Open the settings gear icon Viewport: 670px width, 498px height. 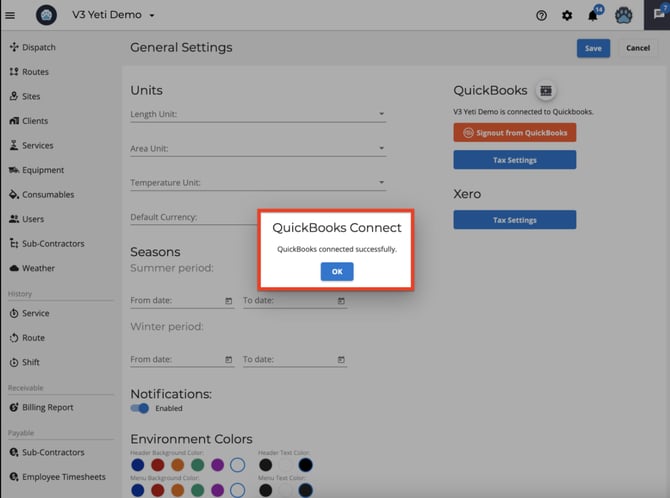(567, 16)
